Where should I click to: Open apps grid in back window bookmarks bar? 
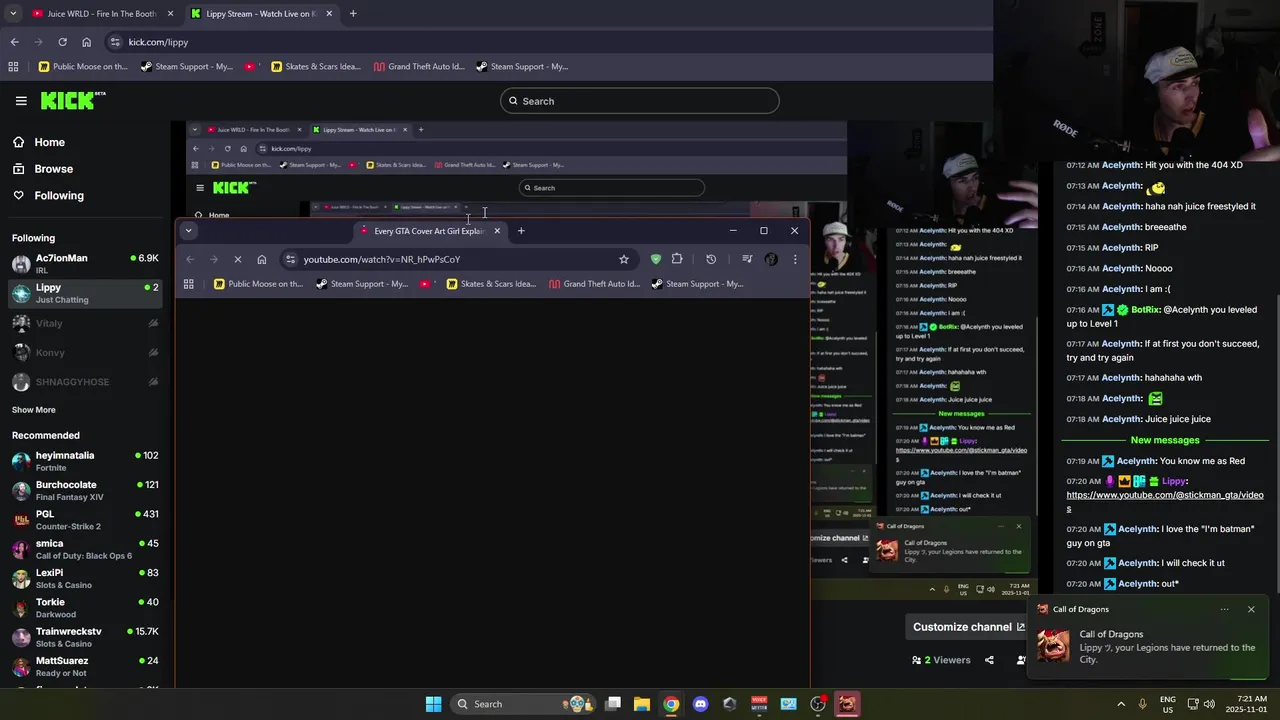coord(13,67)
